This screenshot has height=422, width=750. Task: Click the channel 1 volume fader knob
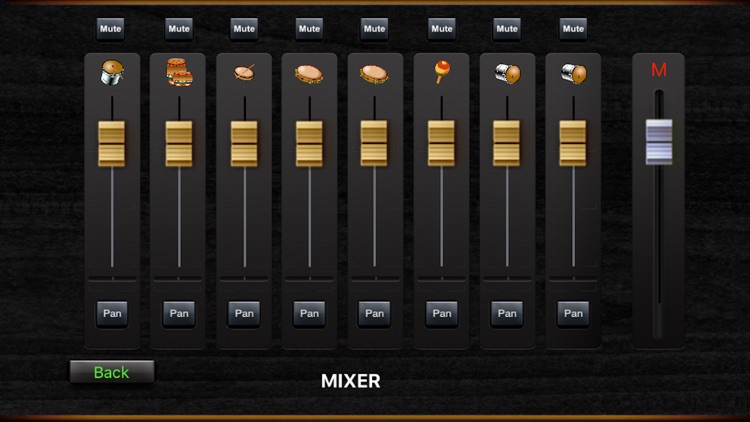111,144
